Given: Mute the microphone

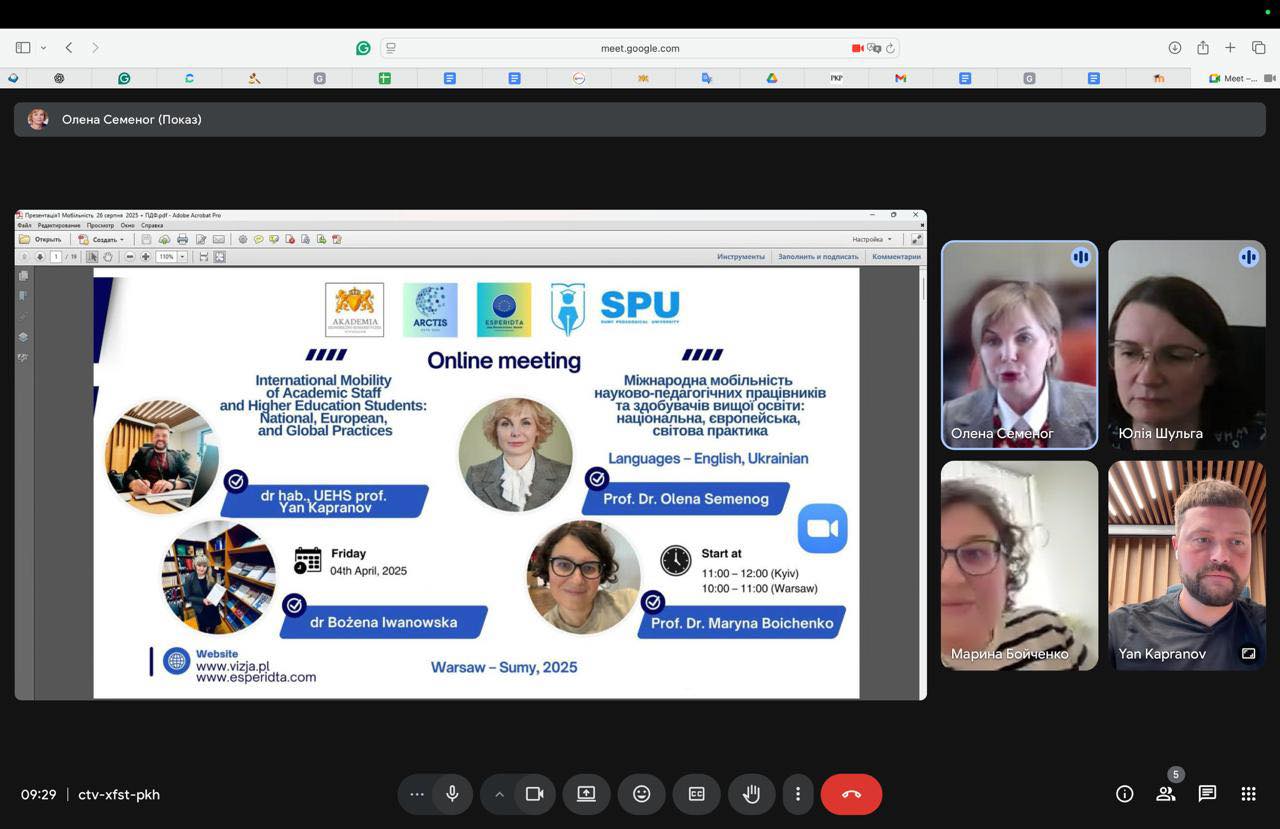Looking at the screenshot, I should point(452,794).
